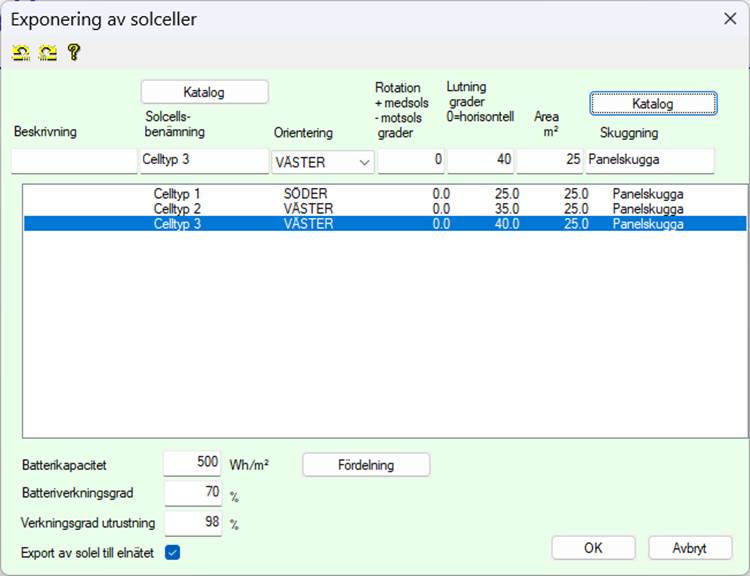
Task: Toggle Export av solel till elnätet checkbox
Action: (x=172, y=552)
